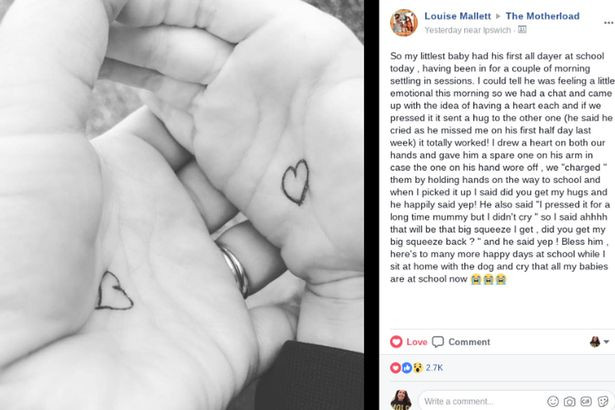
Task: Click the Comment button label
Action: click(x=468, y=342)
